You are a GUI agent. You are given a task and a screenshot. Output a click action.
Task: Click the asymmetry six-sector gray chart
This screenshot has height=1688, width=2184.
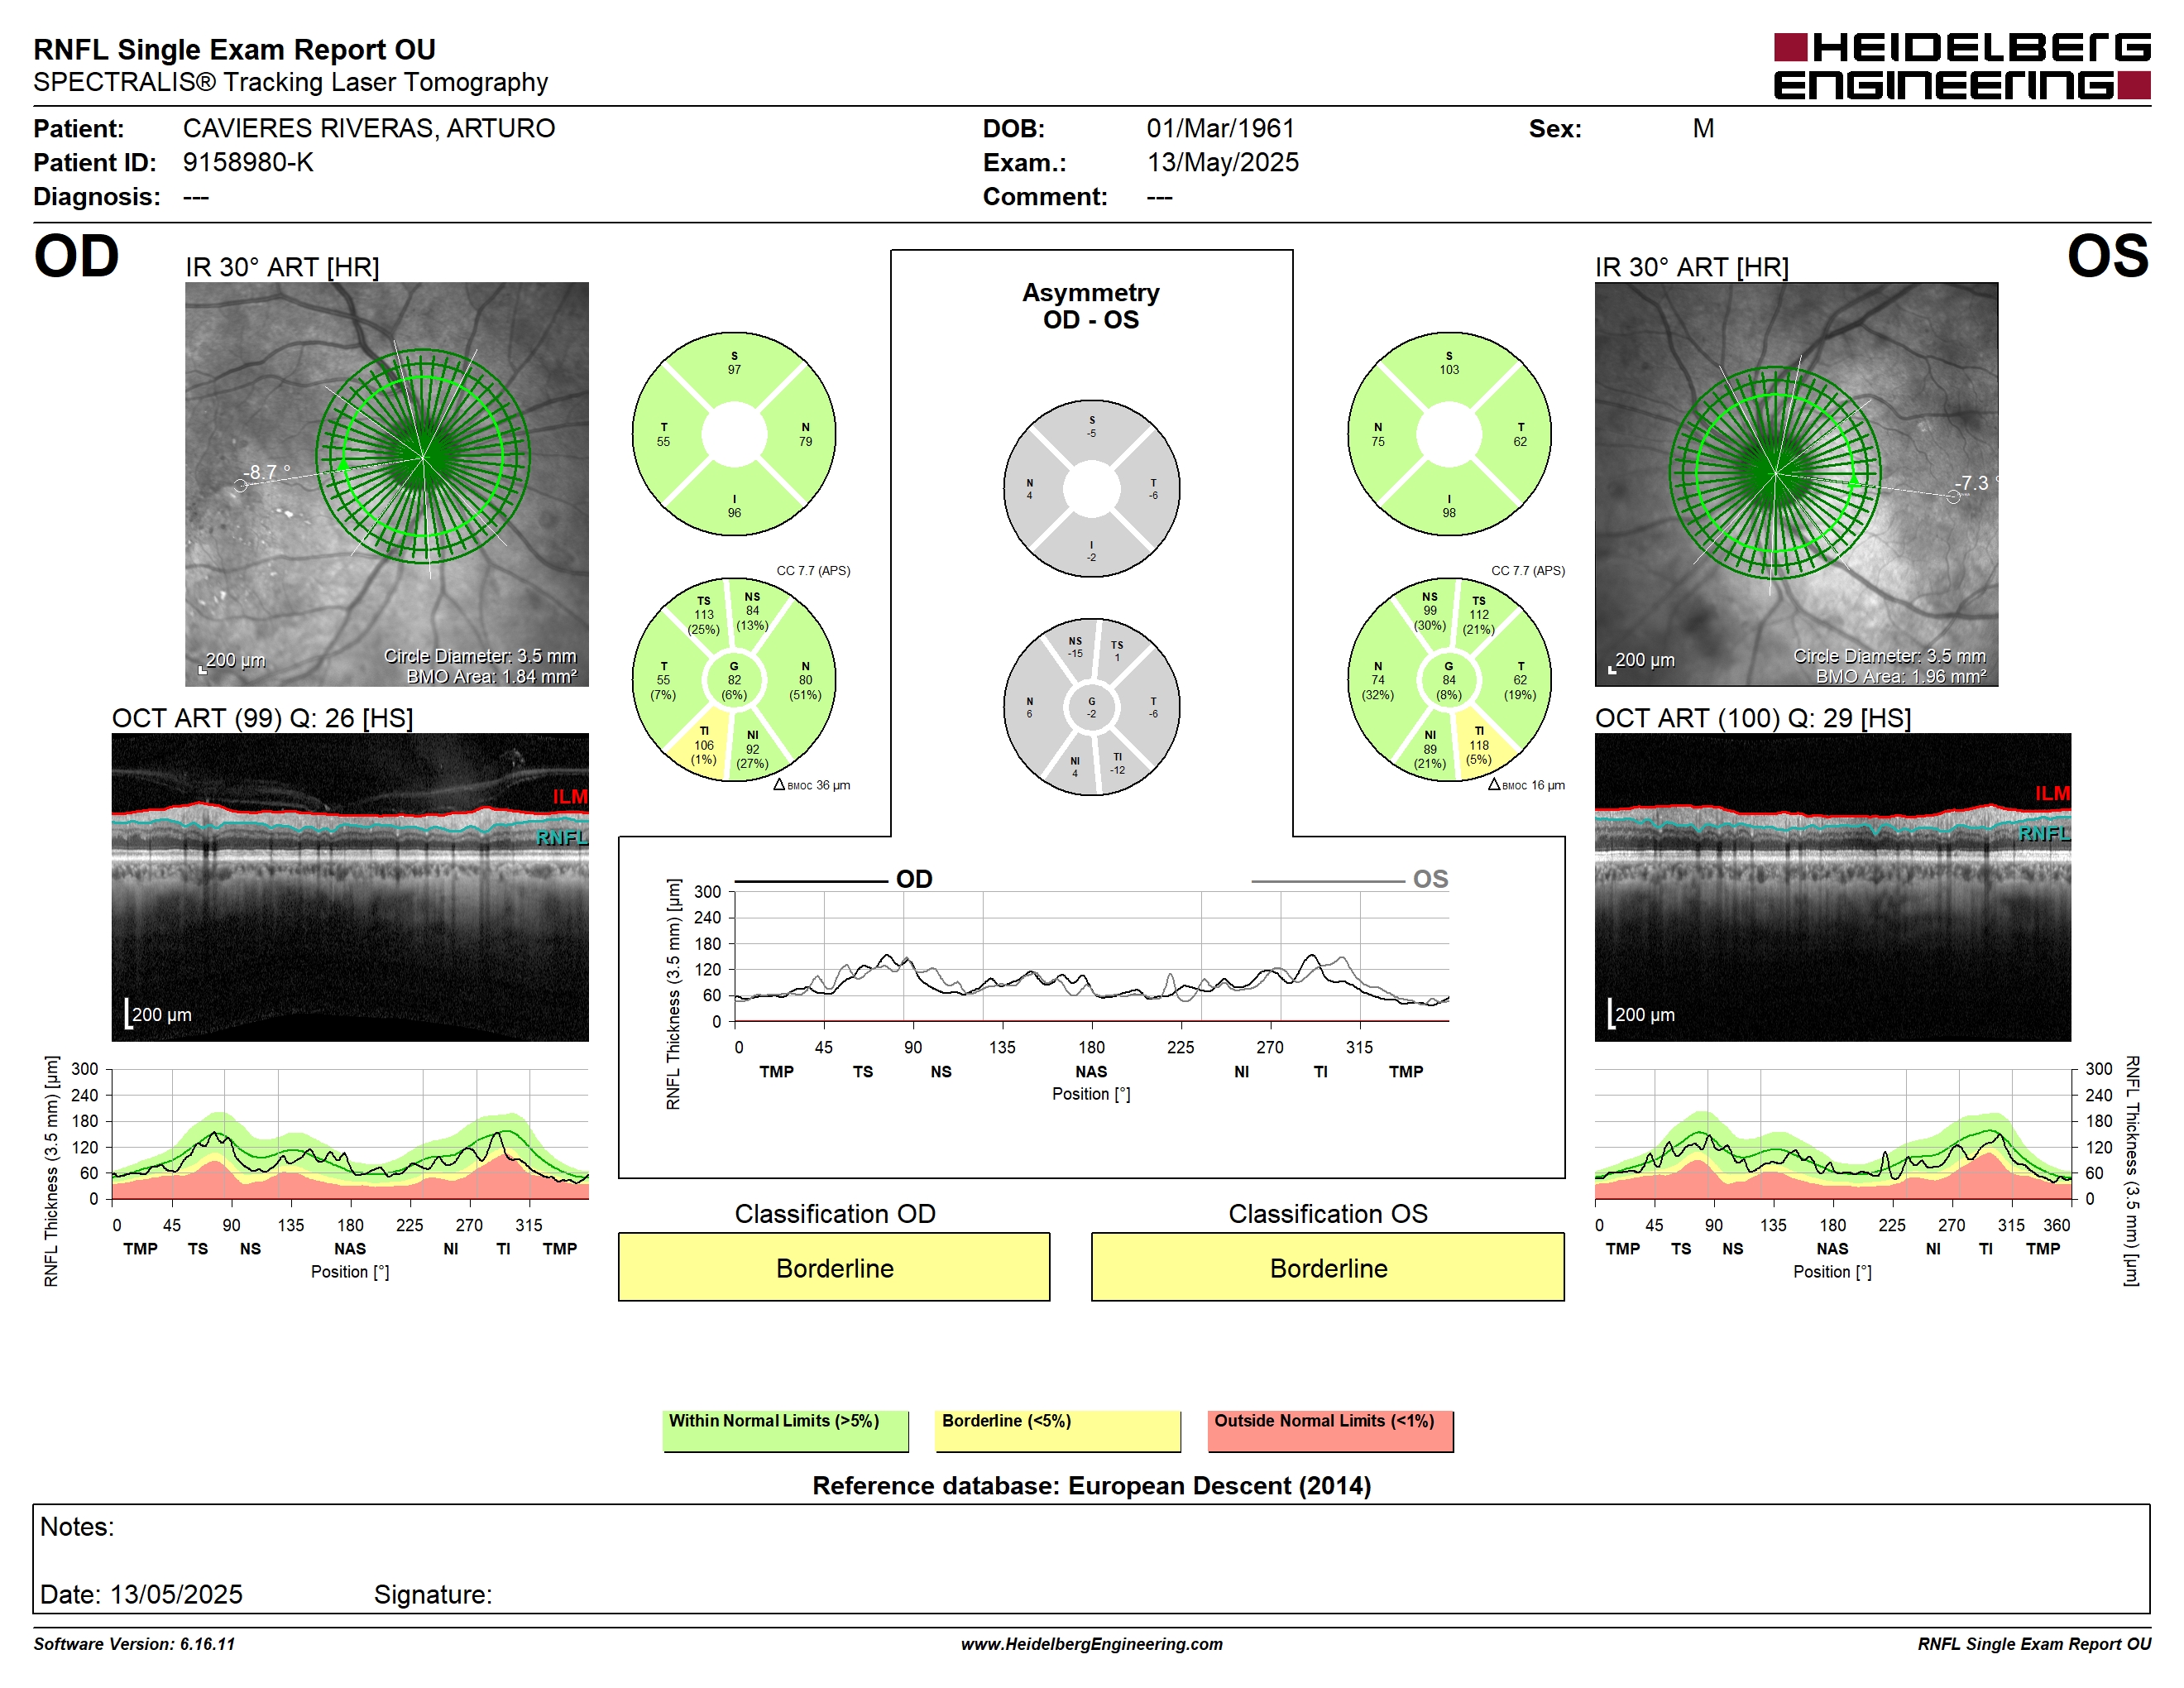click(1091, 707)
